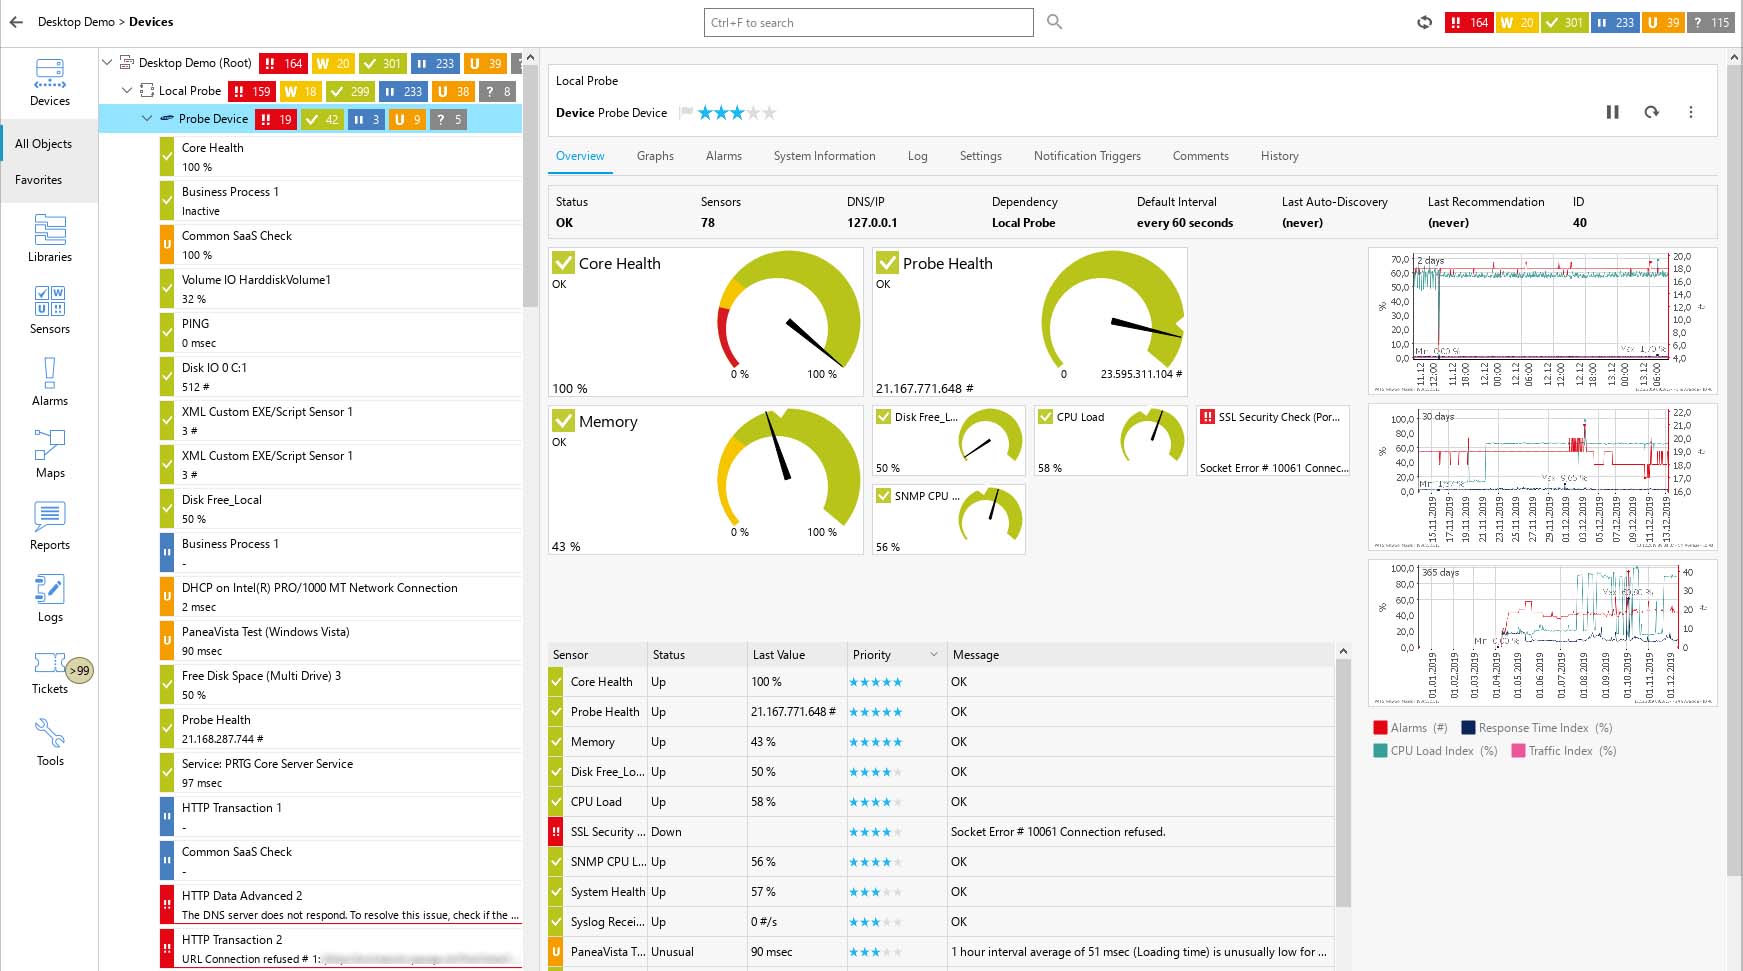
Task: Open the Reports section
Action: 49,527
